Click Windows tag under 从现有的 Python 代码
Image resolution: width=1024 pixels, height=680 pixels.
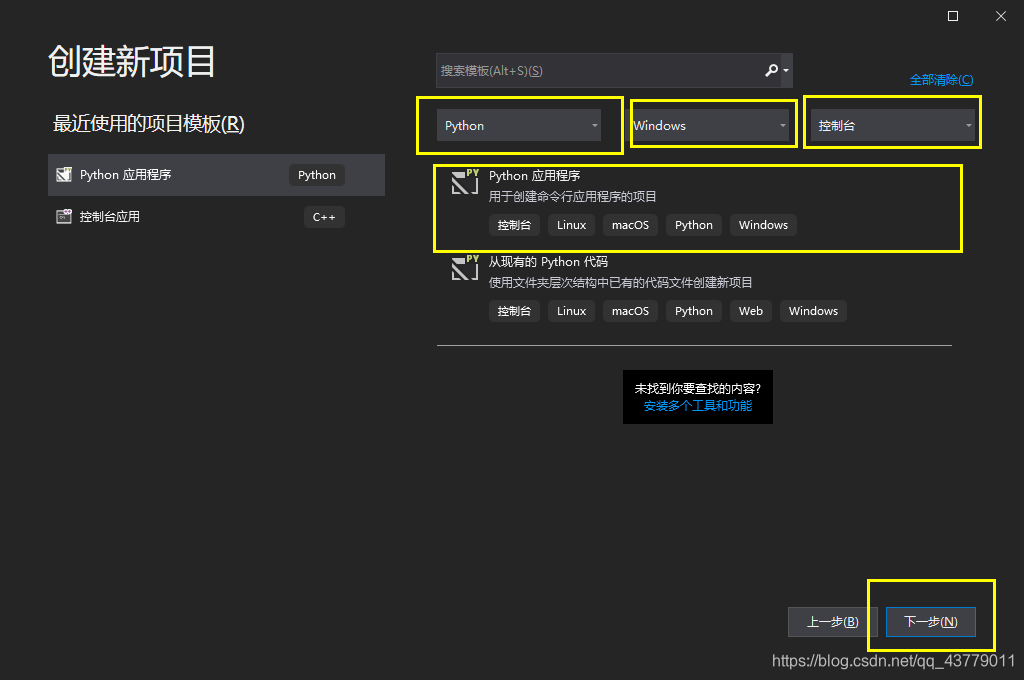point(813,311)
